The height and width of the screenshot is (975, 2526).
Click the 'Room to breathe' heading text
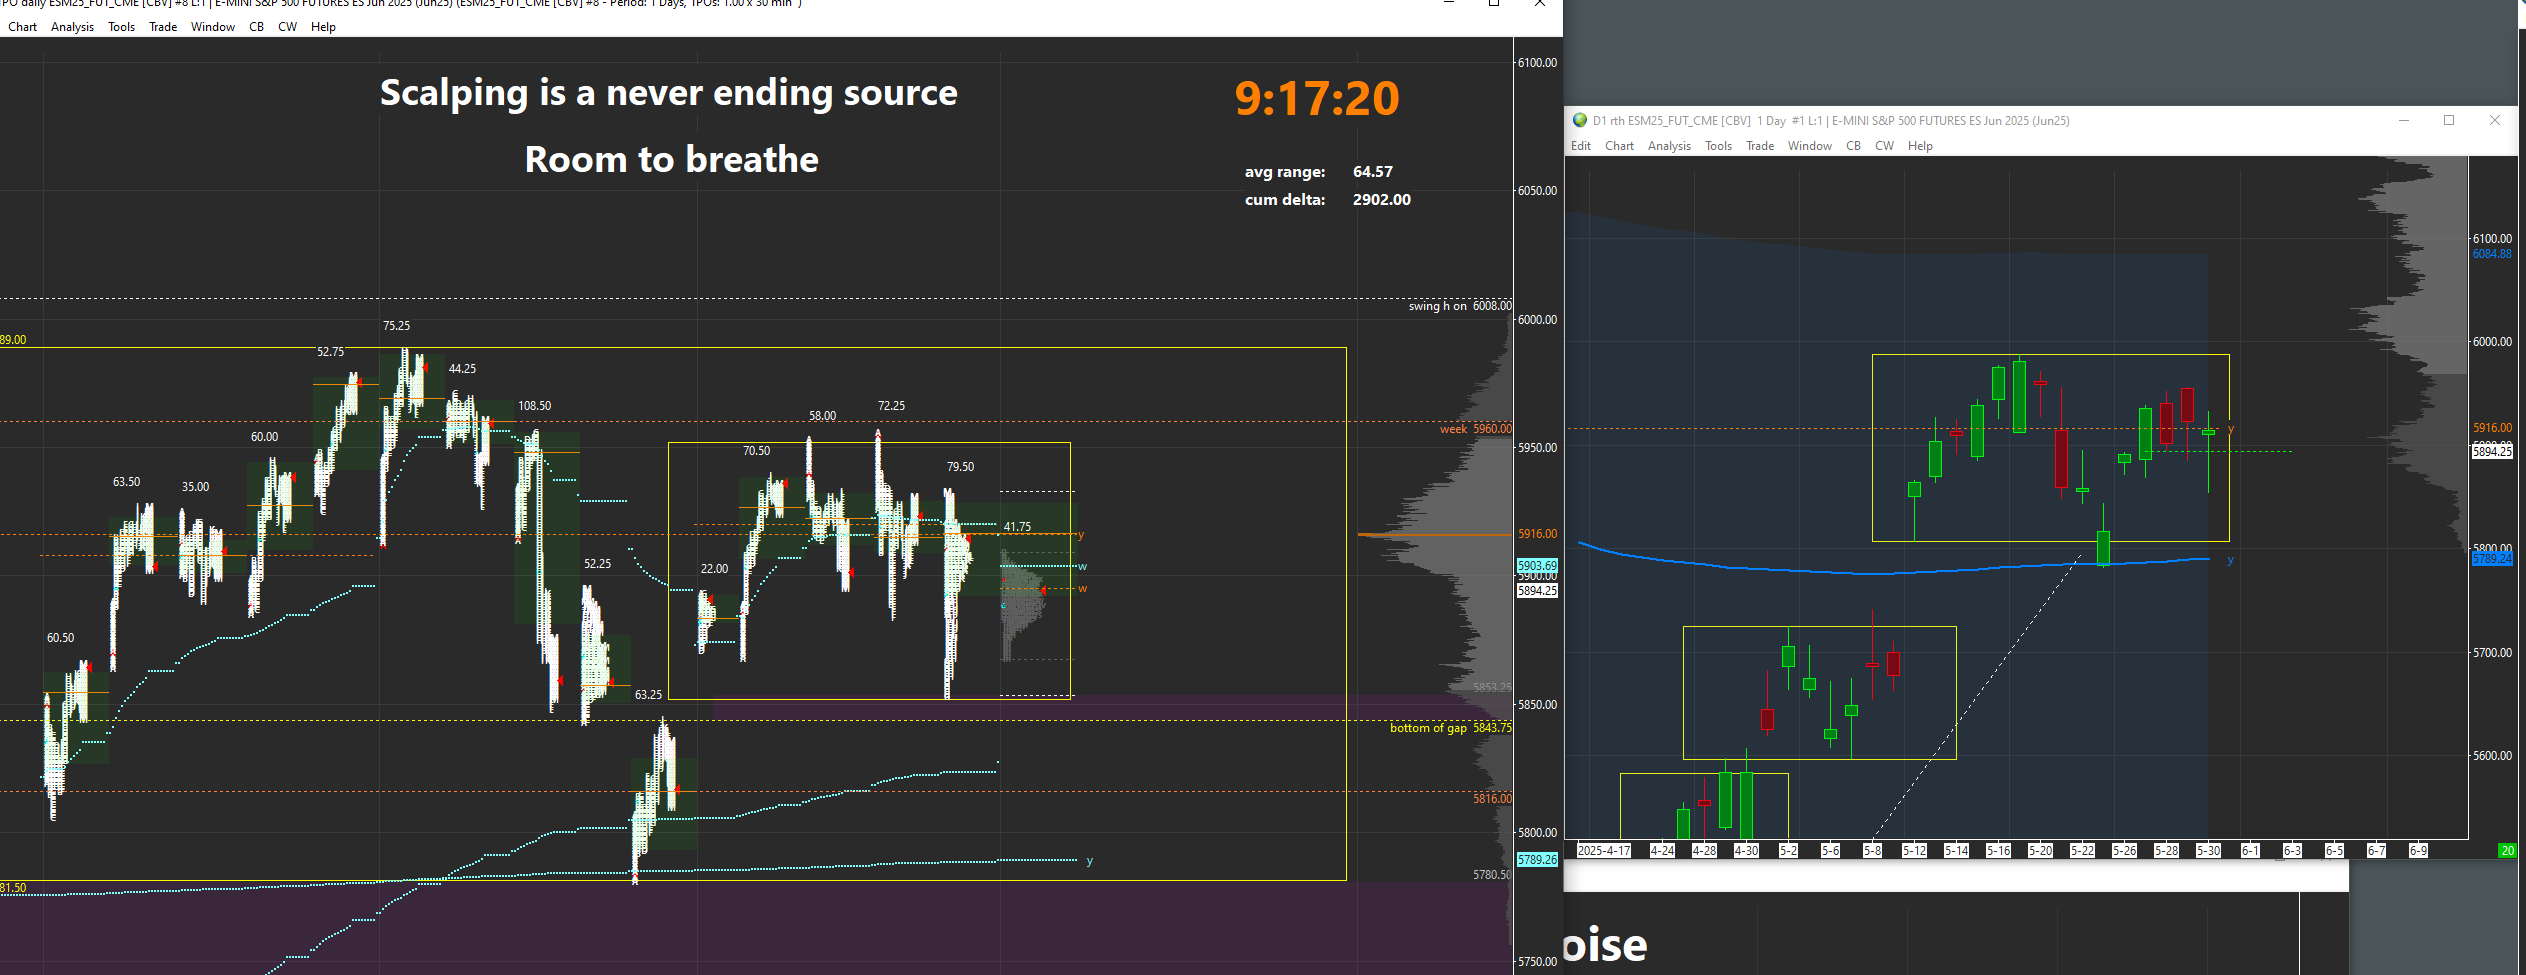click(672, 160)
